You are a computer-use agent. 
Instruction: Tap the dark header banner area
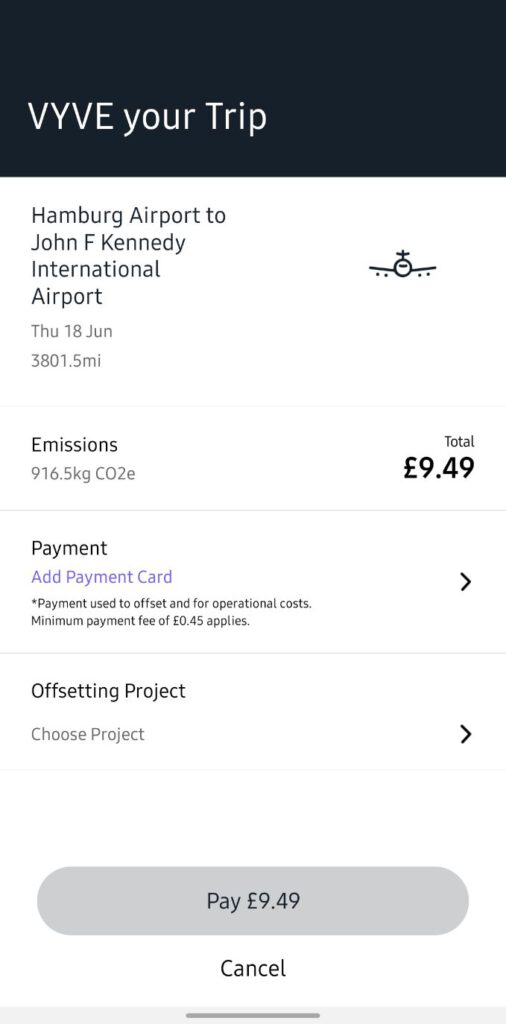(x=253, y=88)
